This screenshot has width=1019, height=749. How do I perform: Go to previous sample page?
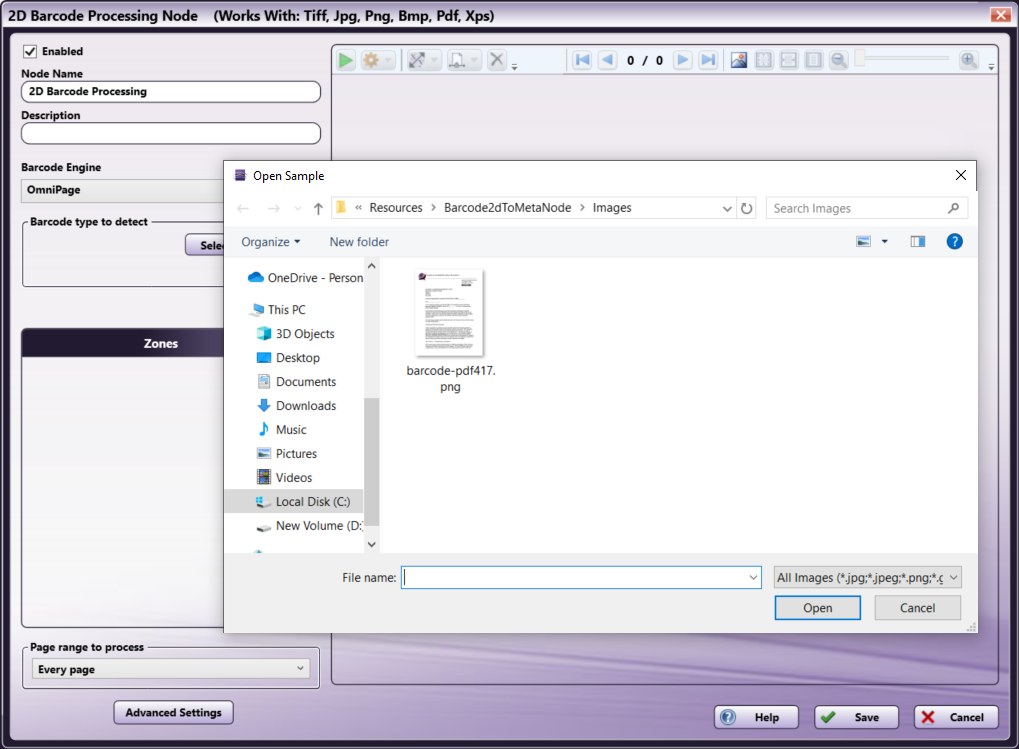pos(608,60)
